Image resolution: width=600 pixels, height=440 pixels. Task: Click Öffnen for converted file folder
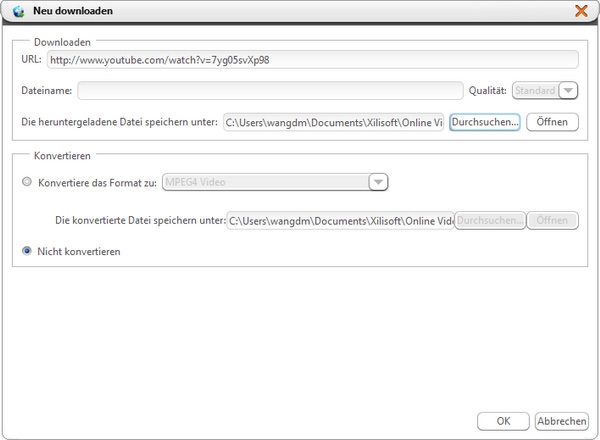pyautogui.click(x=552, y=220)
